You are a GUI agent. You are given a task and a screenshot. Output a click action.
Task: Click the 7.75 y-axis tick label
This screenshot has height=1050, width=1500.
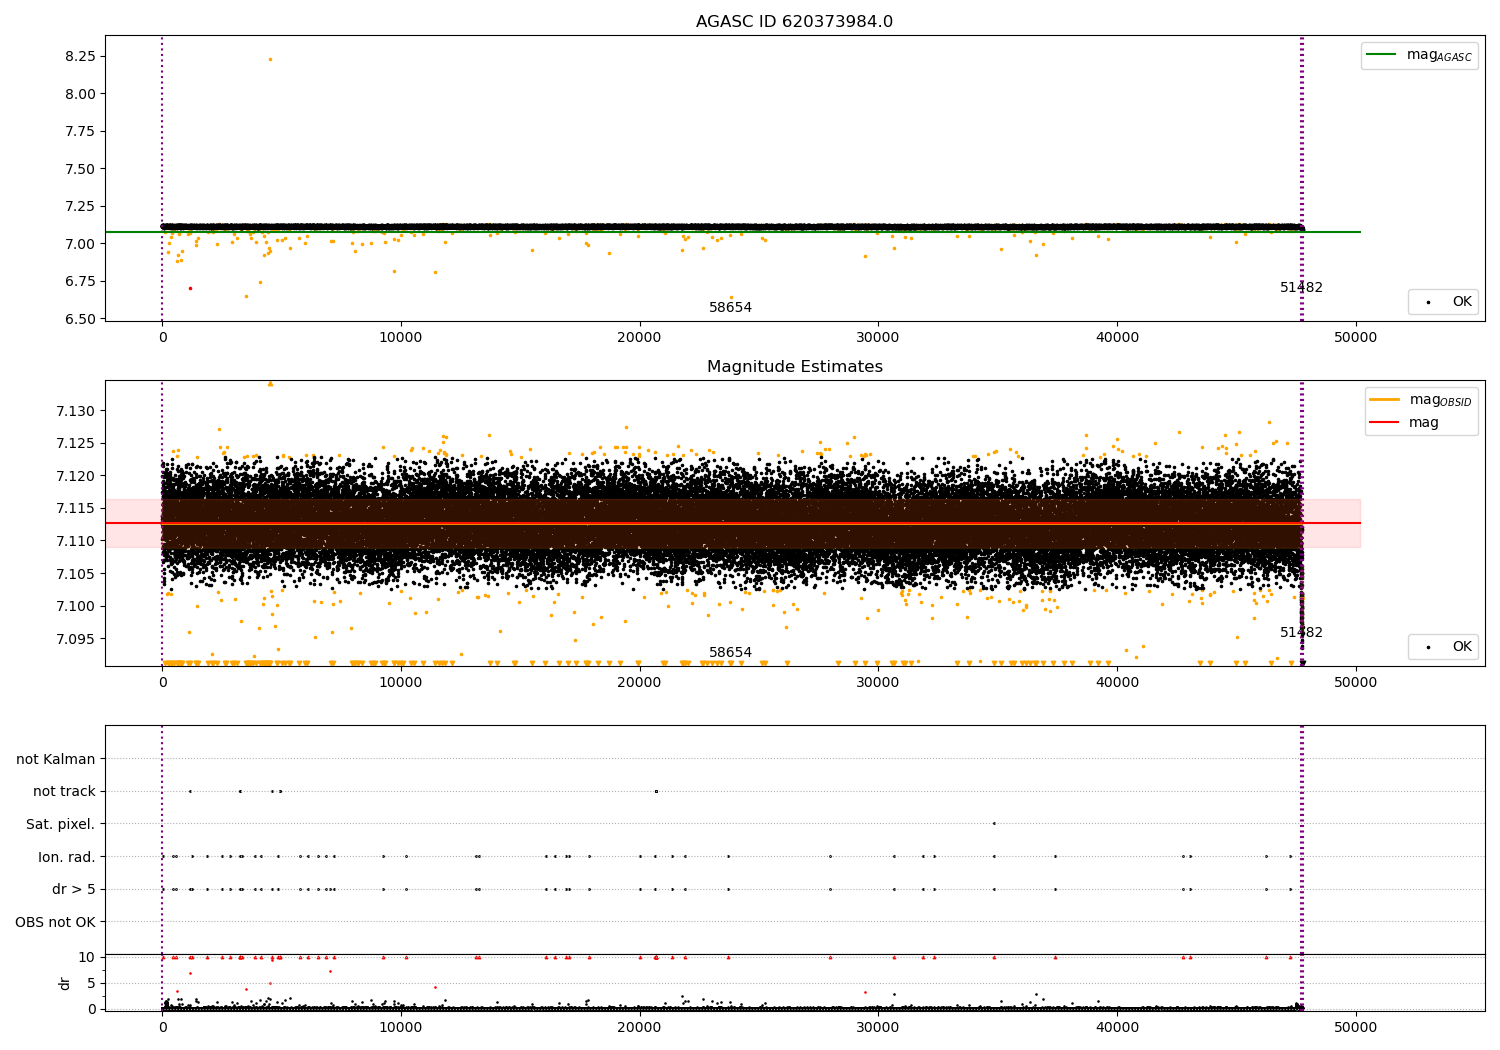pos(79,131)
